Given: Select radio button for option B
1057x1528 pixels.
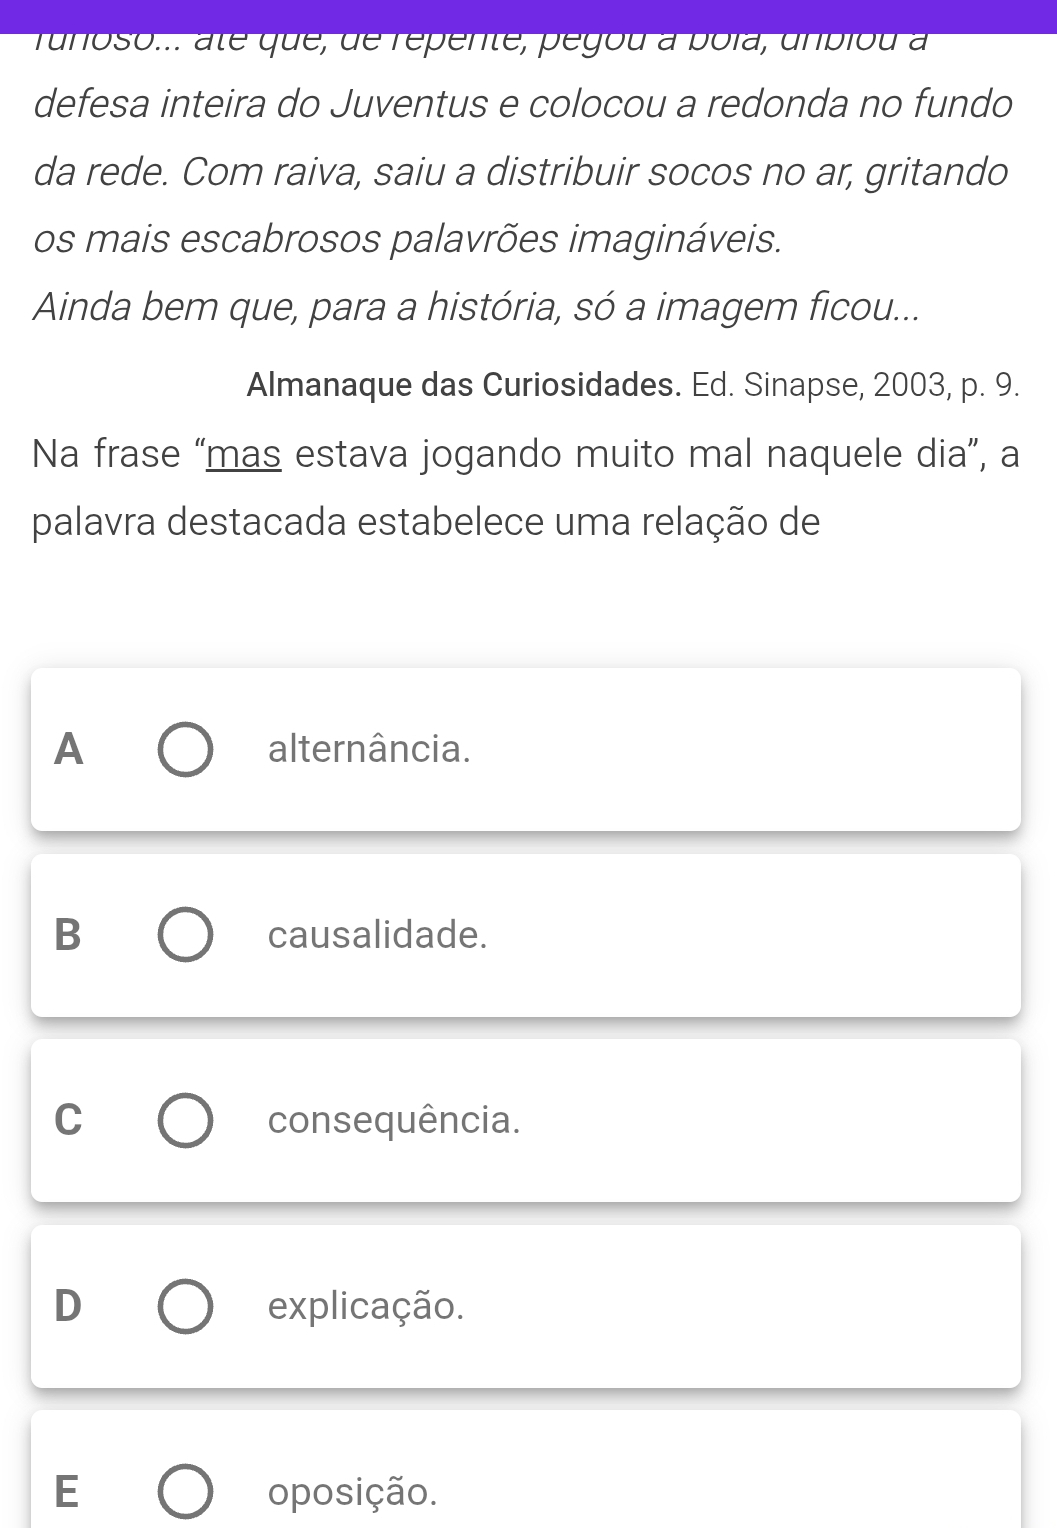Looking at the screenshot, I should coord(185,935).
